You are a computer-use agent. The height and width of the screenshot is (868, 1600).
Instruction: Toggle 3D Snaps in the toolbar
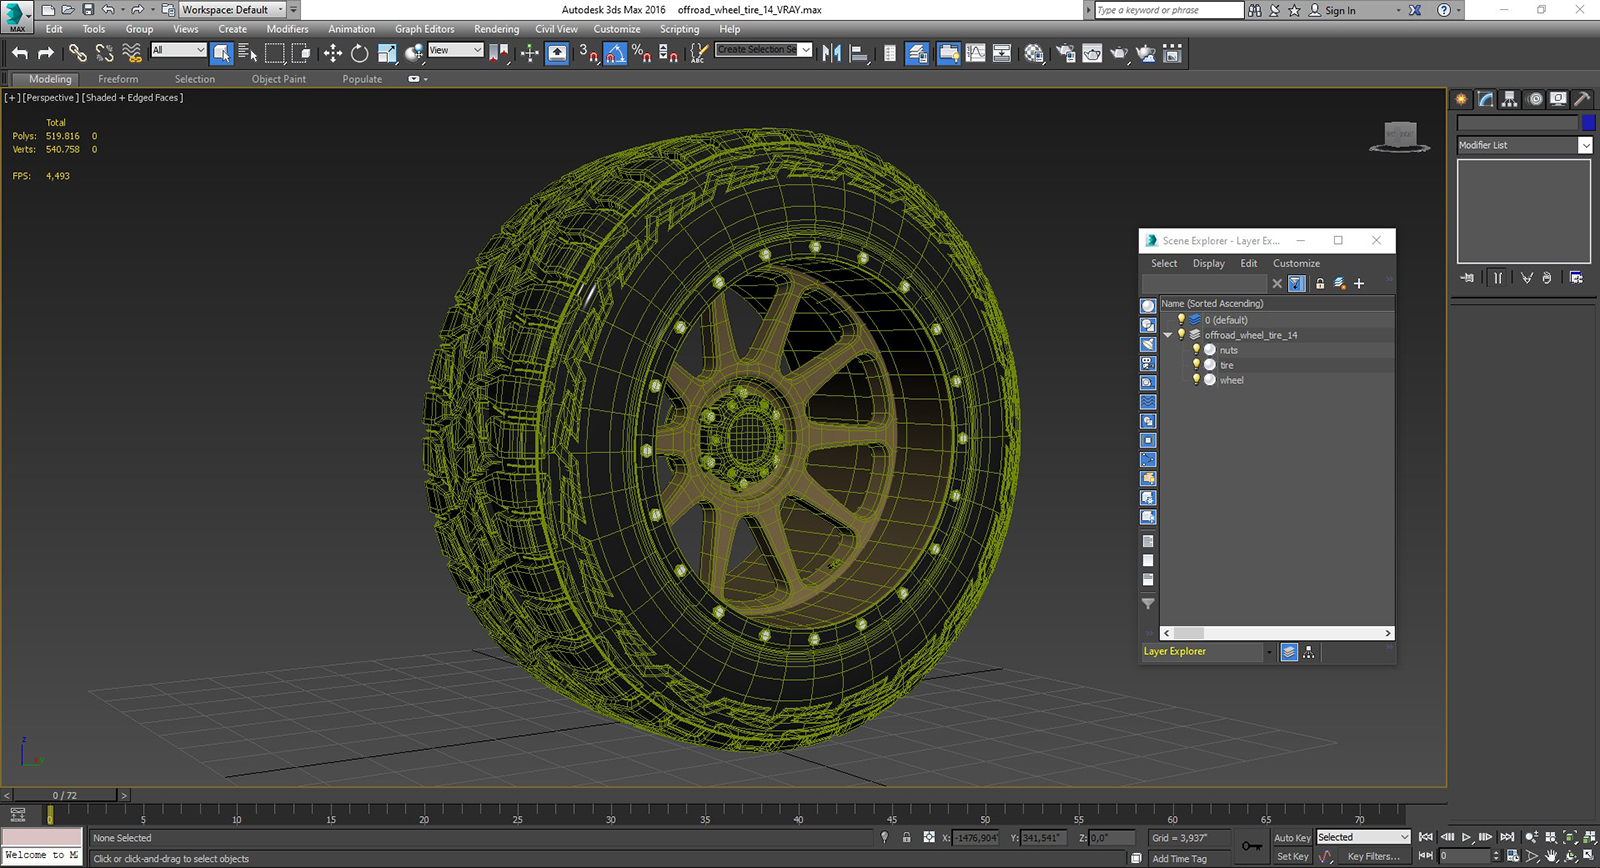pyautogui.click(x=588, y=53)
